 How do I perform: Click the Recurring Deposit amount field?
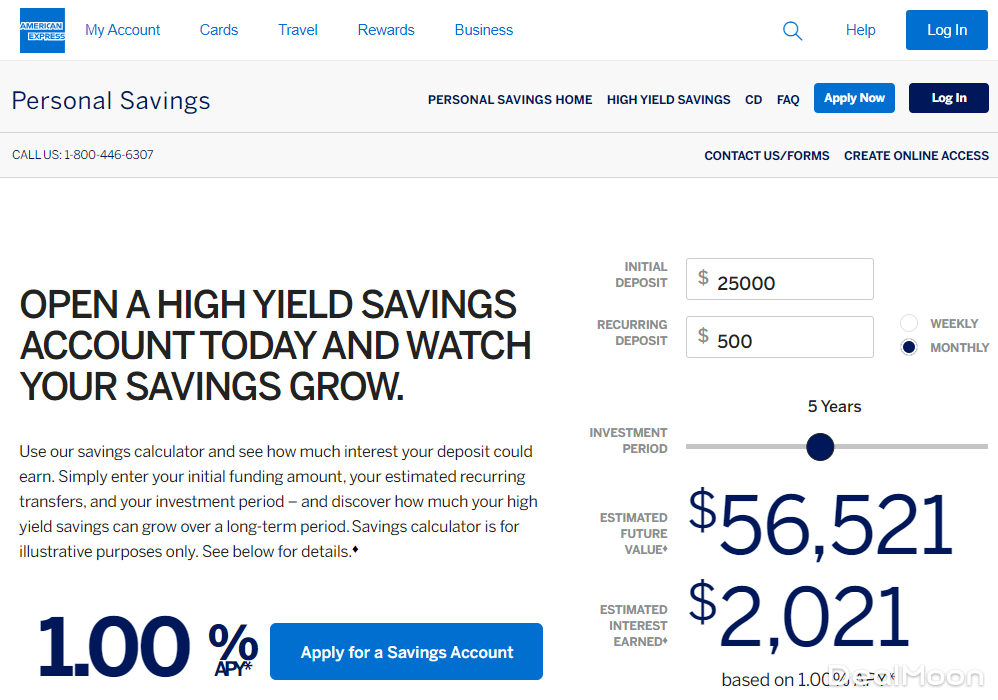point(790,338)
